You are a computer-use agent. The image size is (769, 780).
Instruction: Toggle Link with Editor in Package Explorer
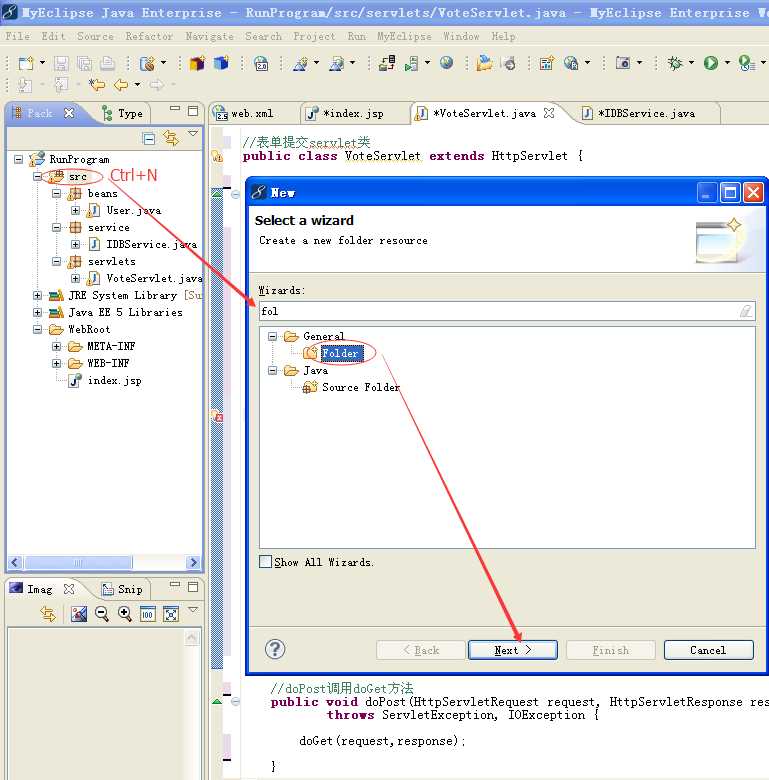point(171,138)
